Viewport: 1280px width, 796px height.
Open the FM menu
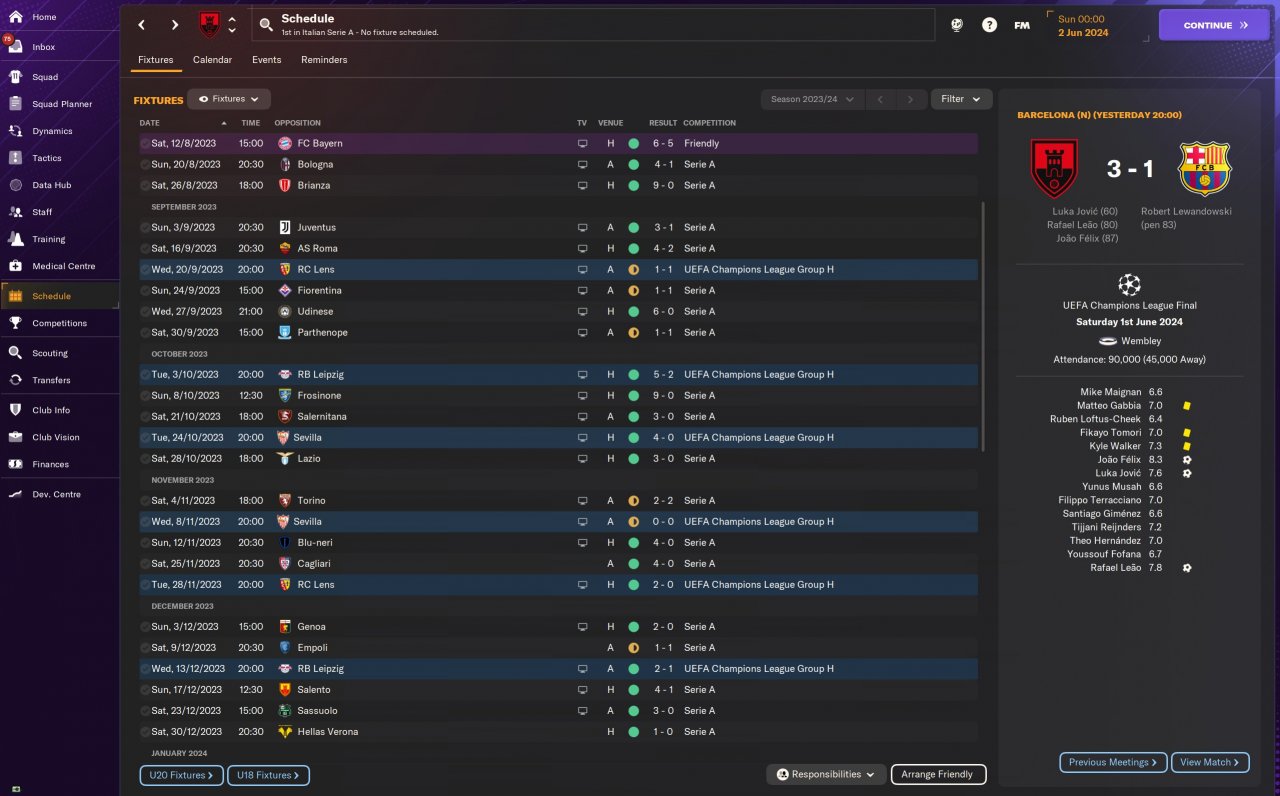point(1022,25)
